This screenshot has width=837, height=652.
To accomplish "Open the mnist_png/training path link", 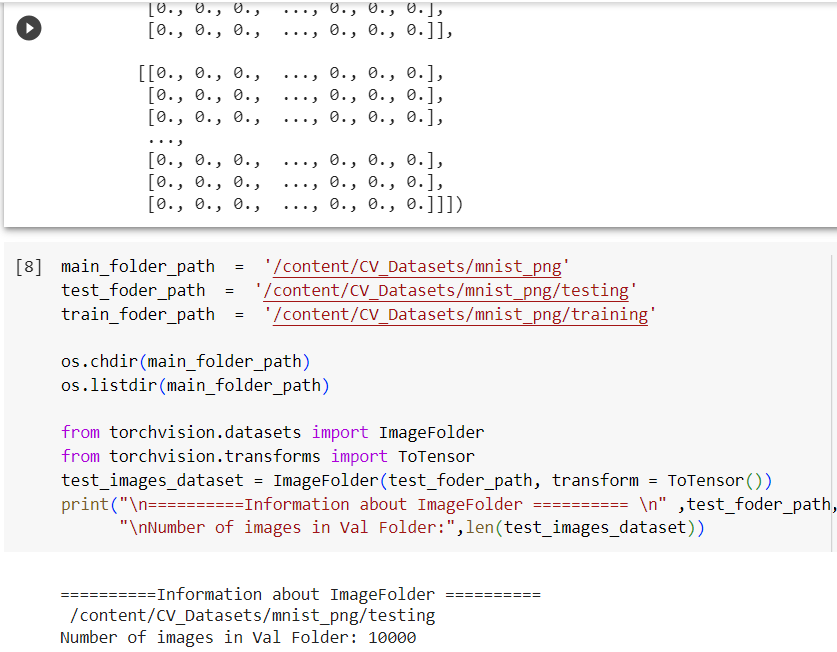I will coord(460,315).
